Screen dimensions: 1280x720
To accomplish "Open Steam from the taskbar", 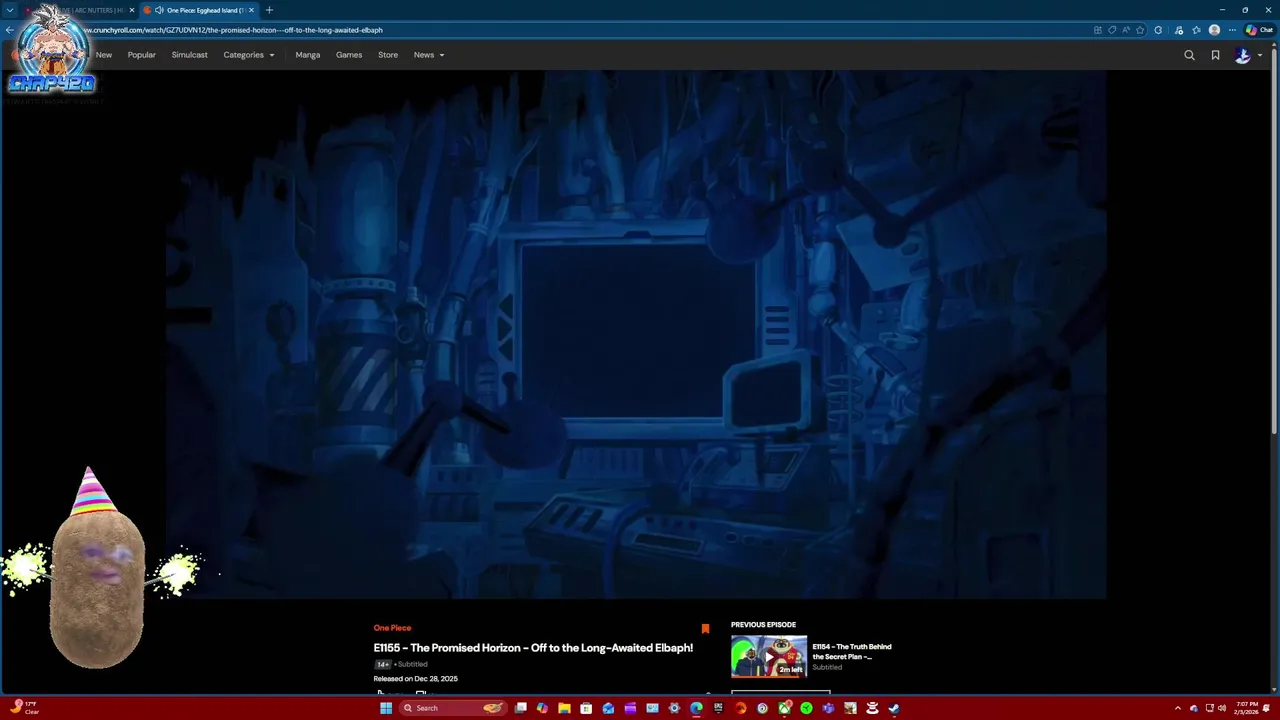I will tap(894, 708).
